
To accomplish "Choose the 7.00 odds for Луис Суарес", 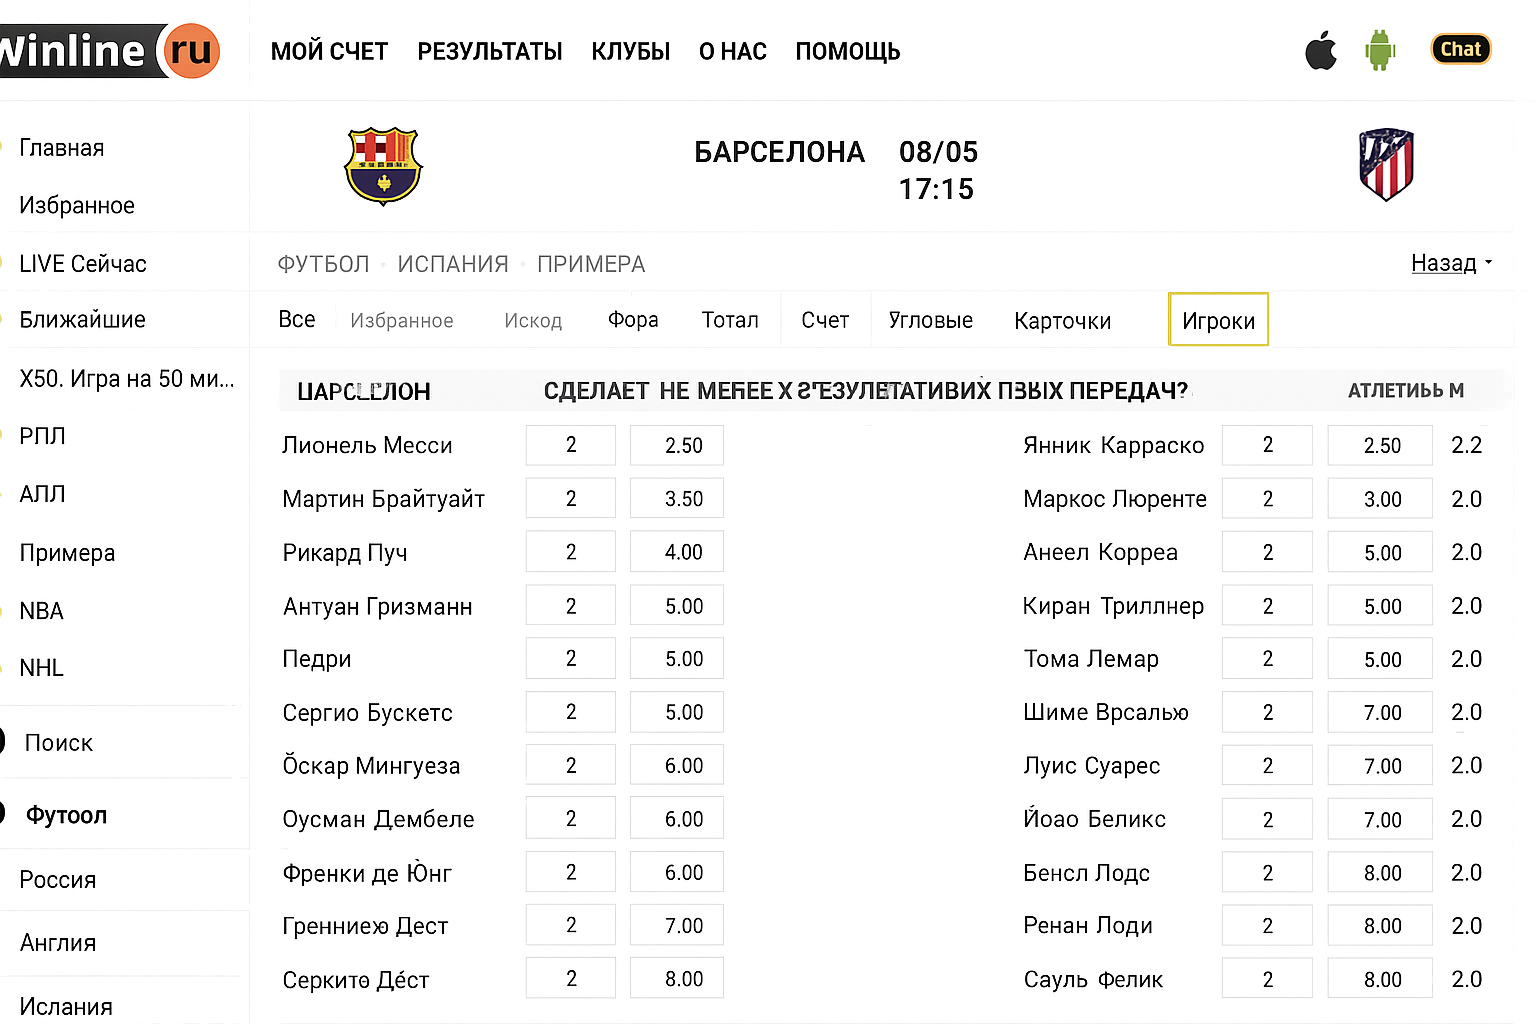I will click(1380, 766).
